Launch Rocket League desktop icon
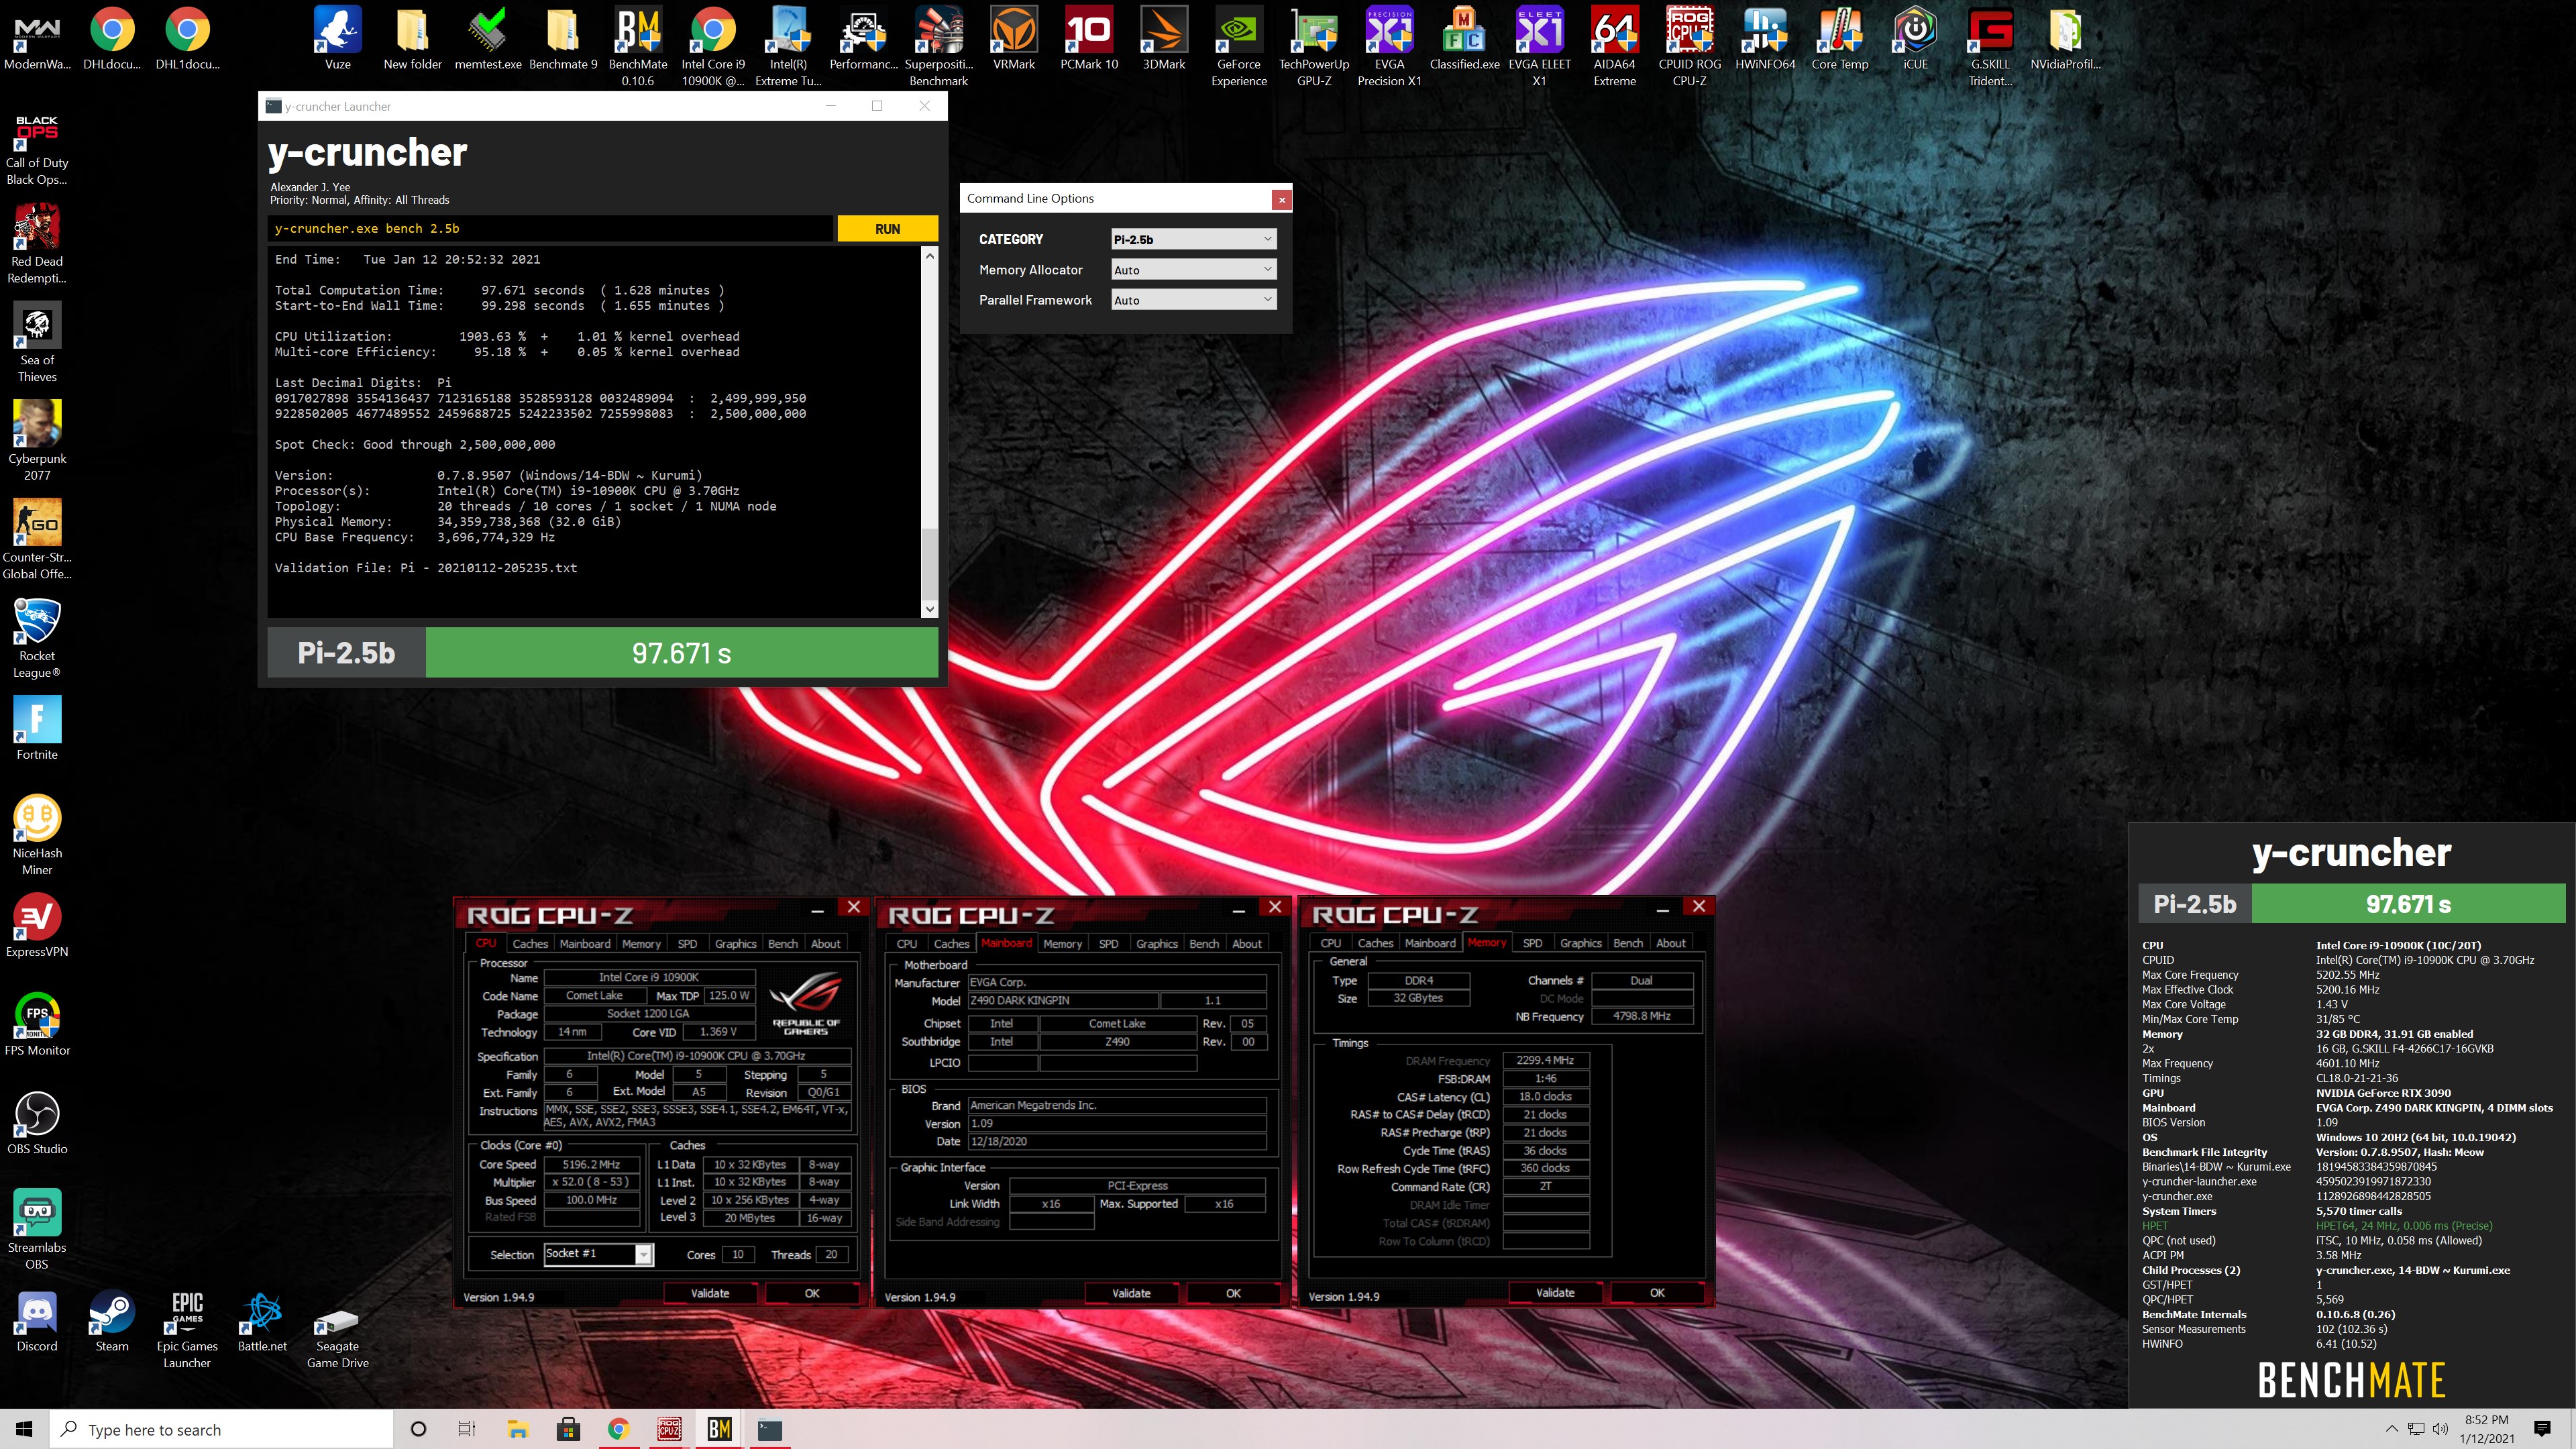Image resolution: width=2576 pixels, height=1449 pixels. pyautogui.click(x=37, y=637)
